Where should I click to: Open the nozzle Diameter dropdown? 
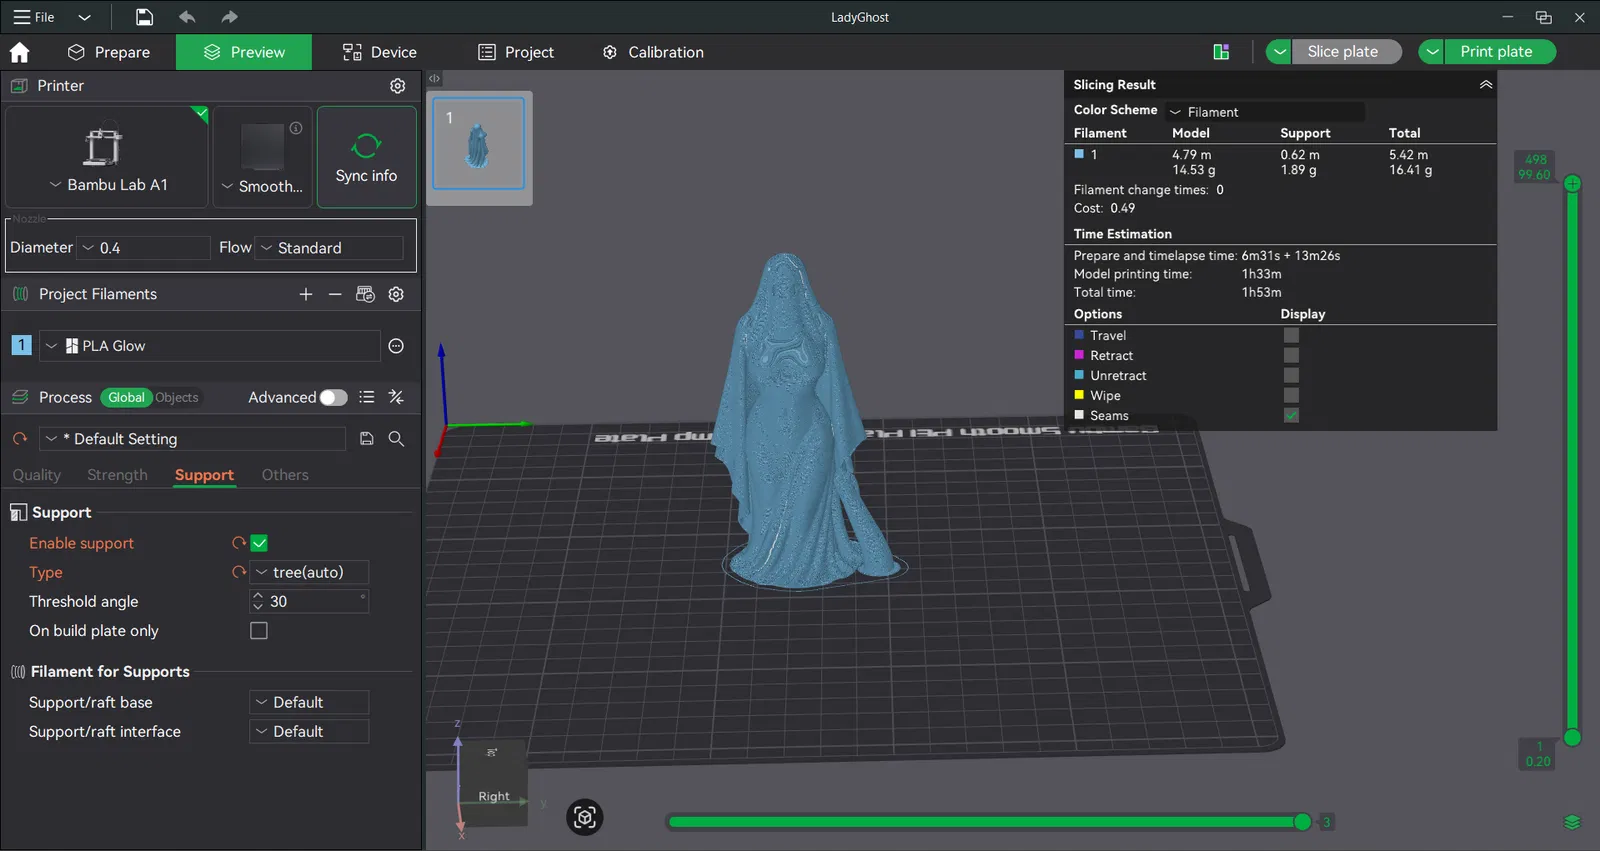pyautogui.click(x=144, y=248)
